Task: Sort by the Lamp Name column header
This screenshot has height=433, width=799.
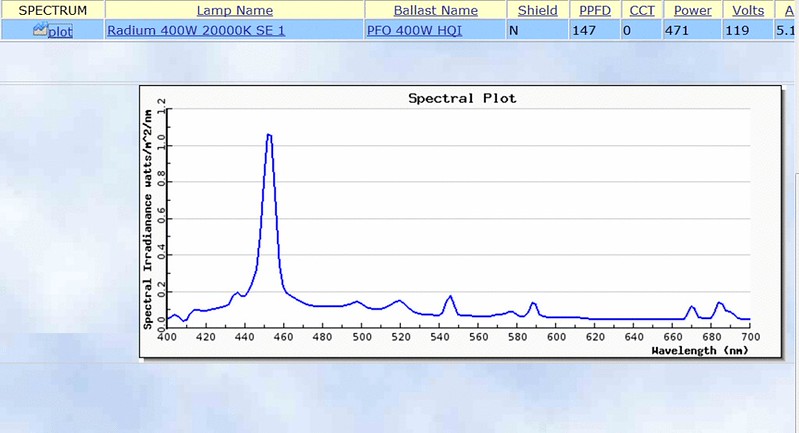Action: coord(234,10)
